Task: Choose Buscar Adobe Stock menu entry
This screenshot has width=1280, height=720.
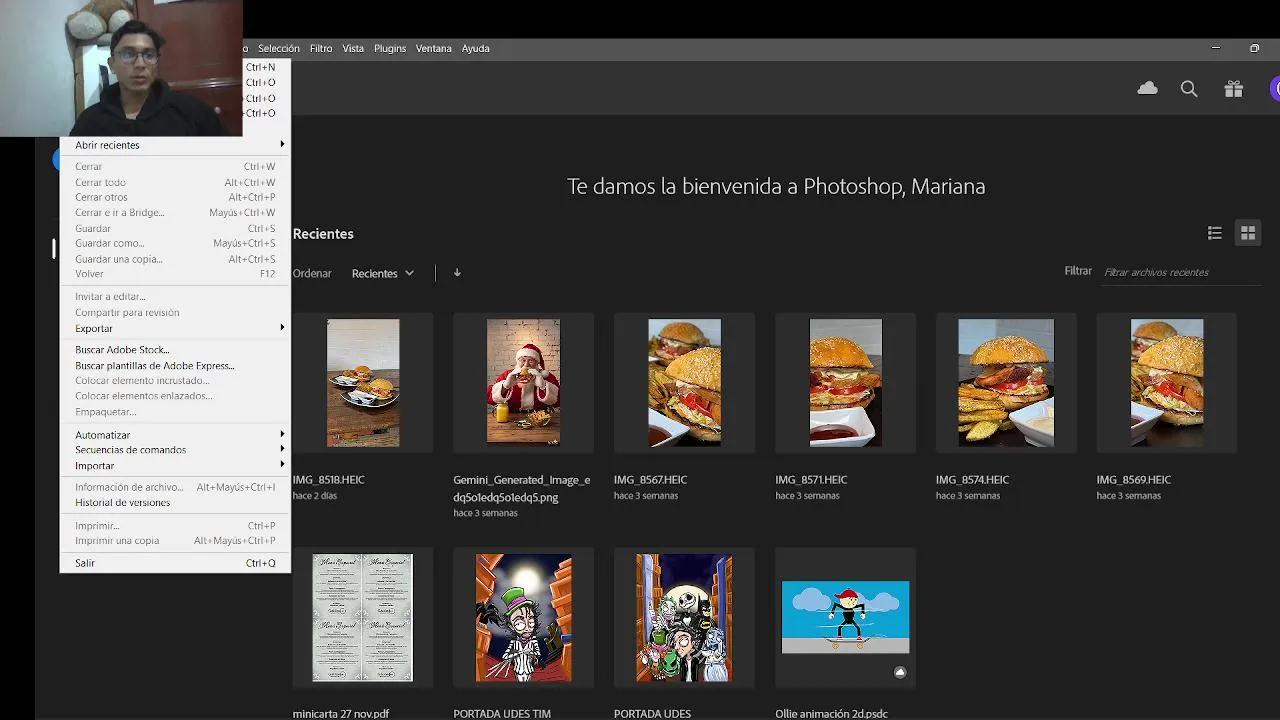Action: (175, 350)
